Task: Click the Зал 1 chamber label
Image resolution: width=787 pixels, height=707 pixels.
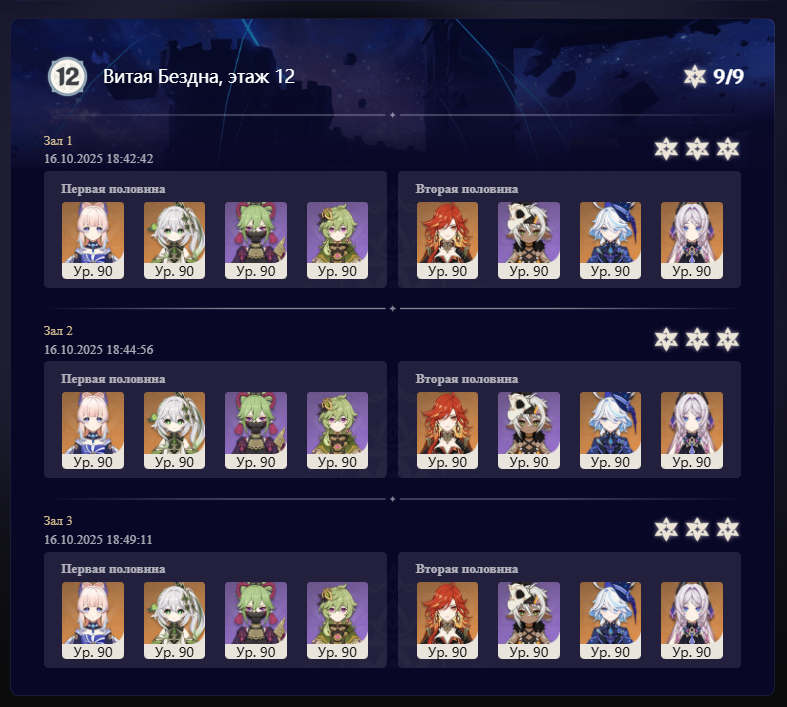Action: (x=58, y=141)
